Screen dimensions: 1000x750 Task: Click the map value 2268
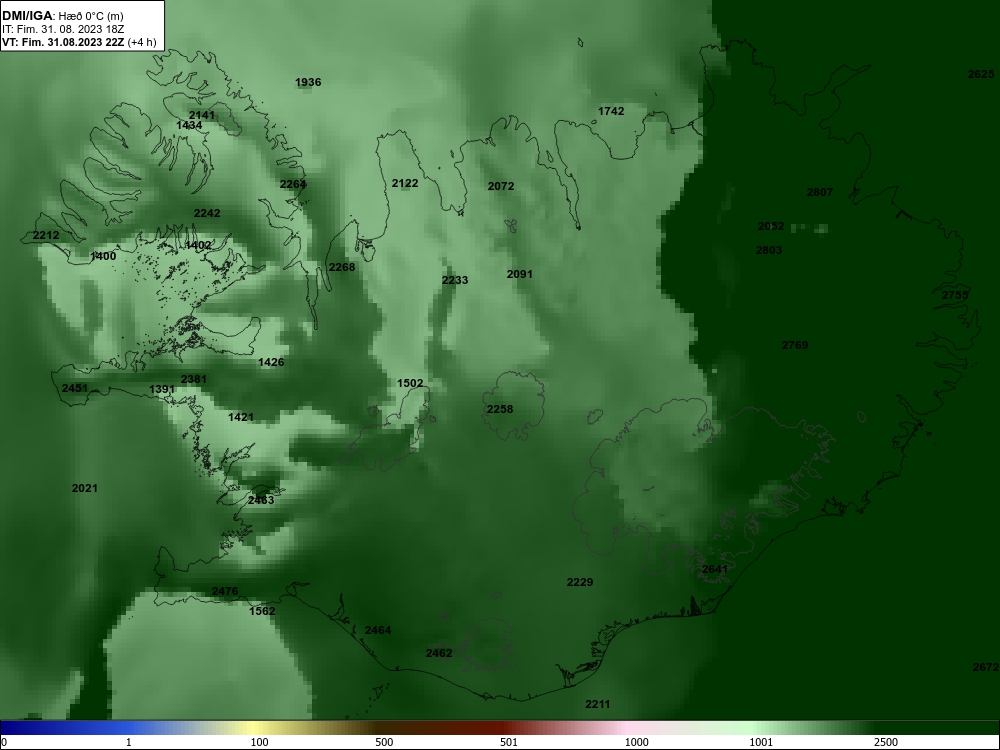[342, 267]
